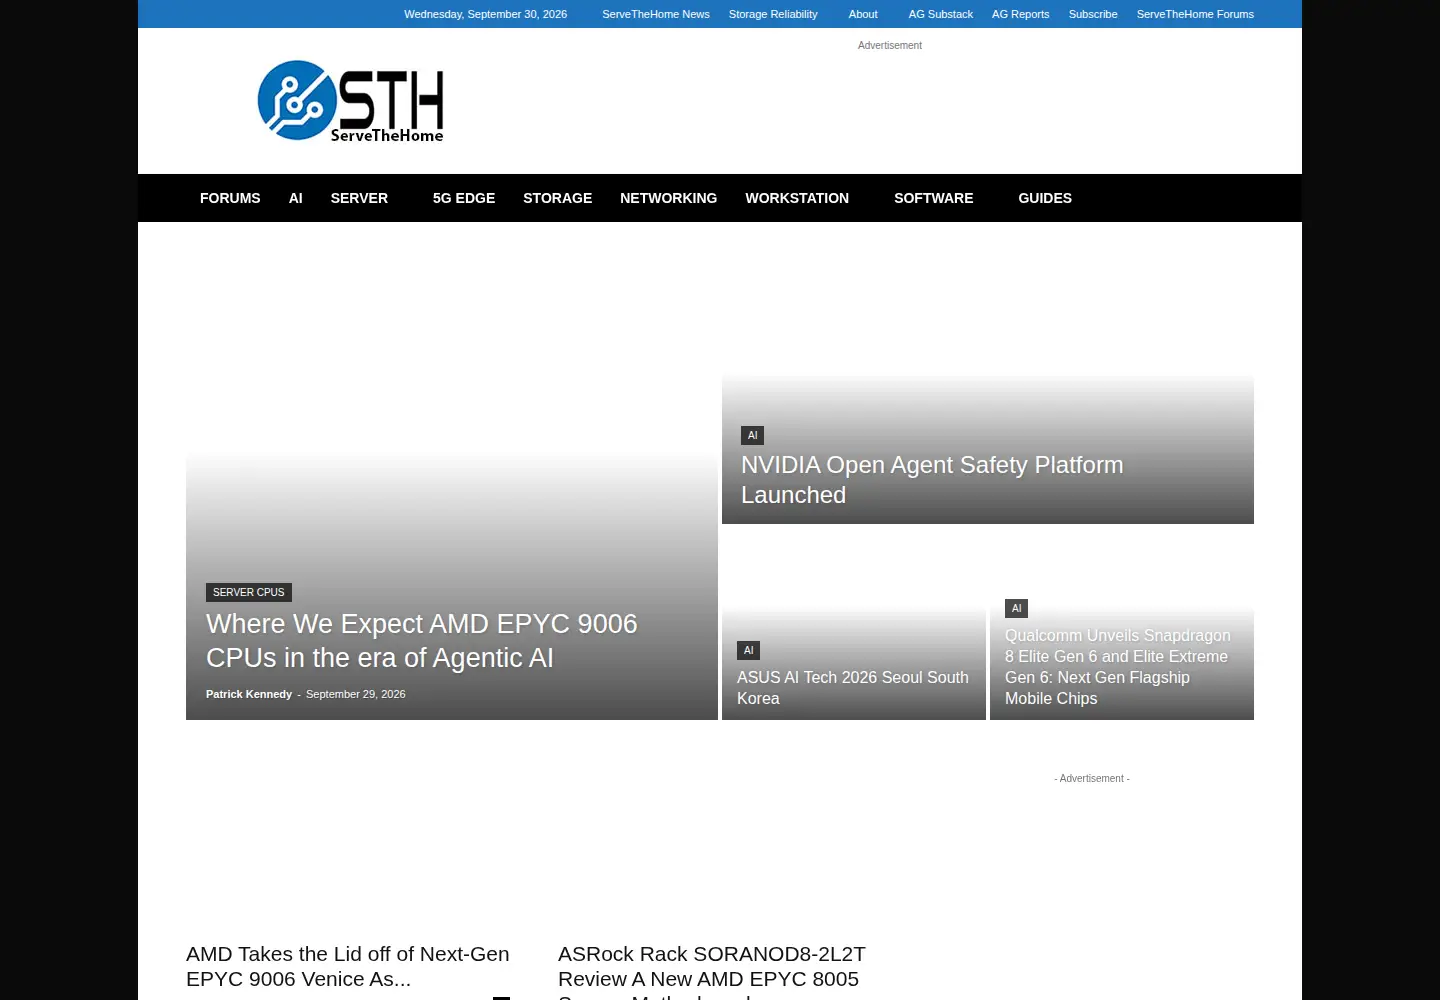1440x1000 pixels.
Task: Open the FORUMS menu item
Action: pyautogui.click(x=230, y=198)
